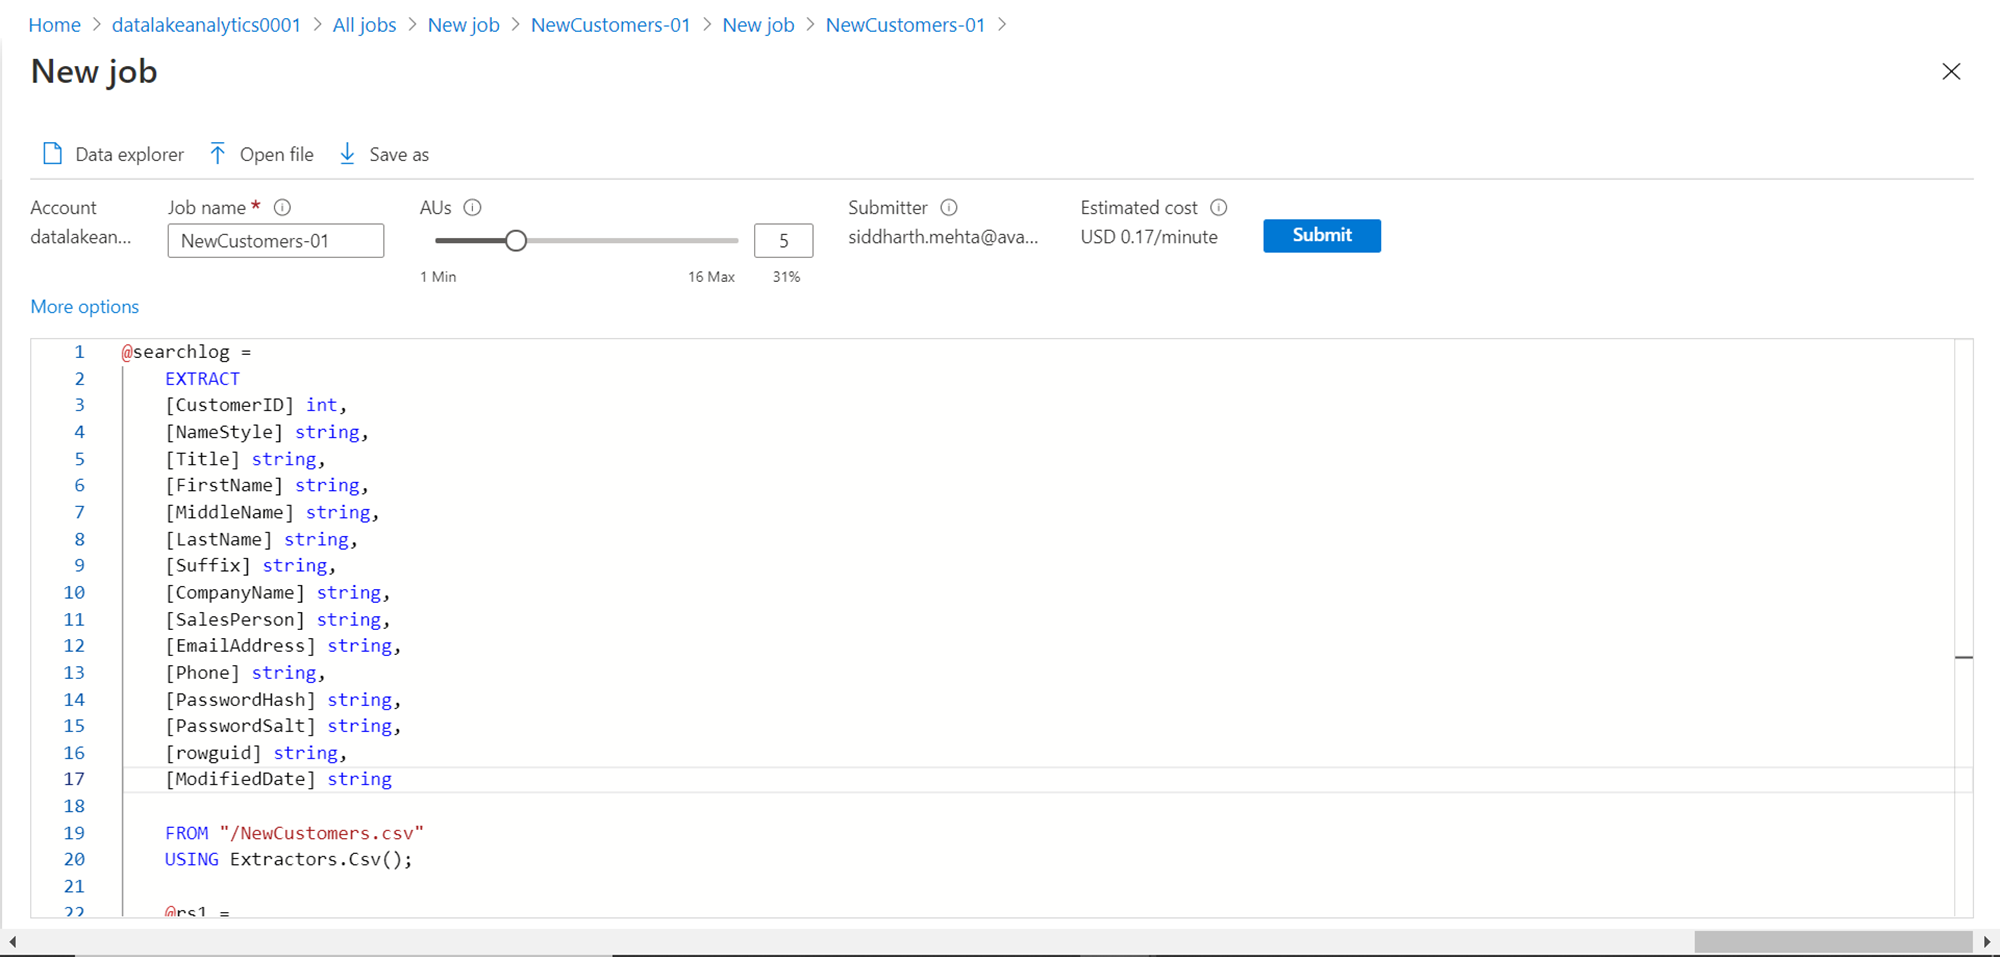Focus the AUs number field showing 5

pyautogui.click(x=784, y=241)
